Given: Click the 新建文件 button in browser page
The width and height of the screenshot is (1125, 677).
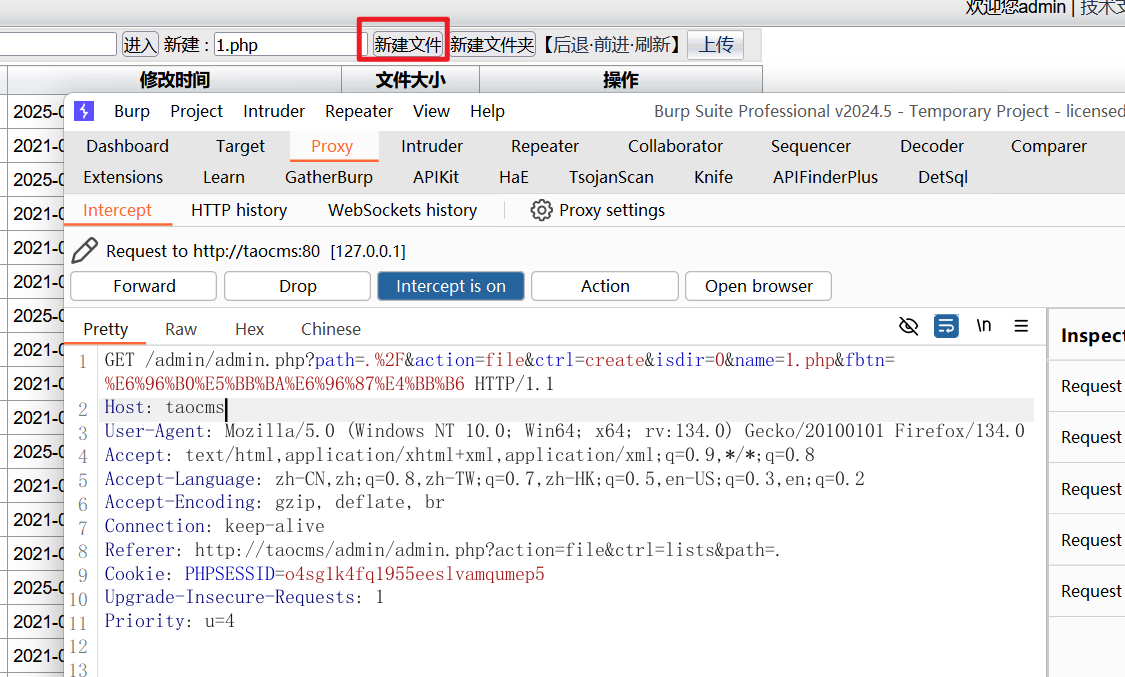Looking at the screenshot, I should [x=408, y=44].
